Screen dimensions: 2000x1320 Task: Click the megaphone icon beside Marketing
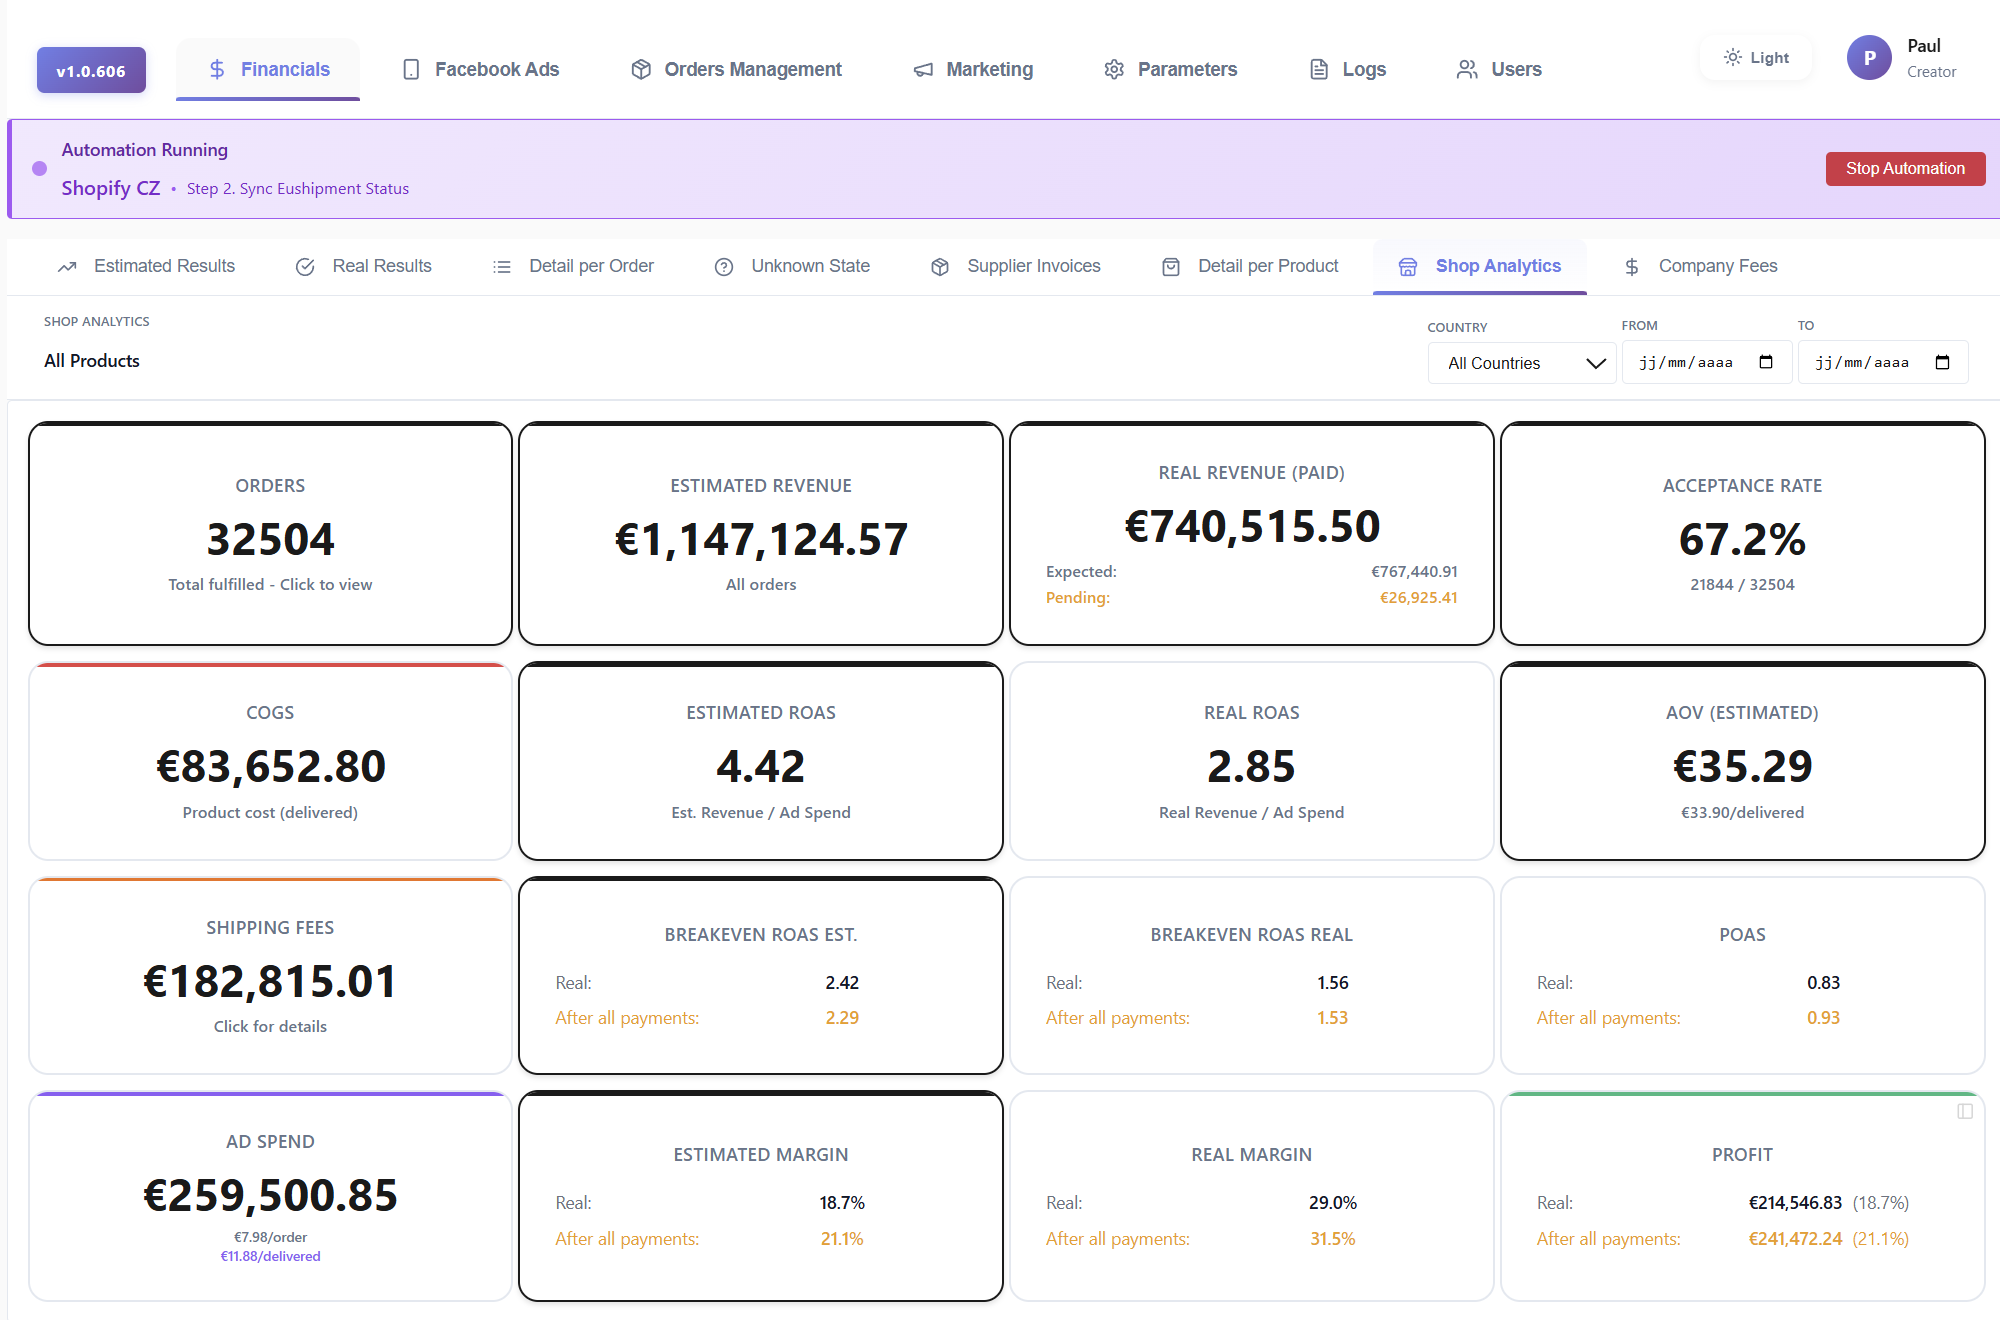[x=921, y=69]
